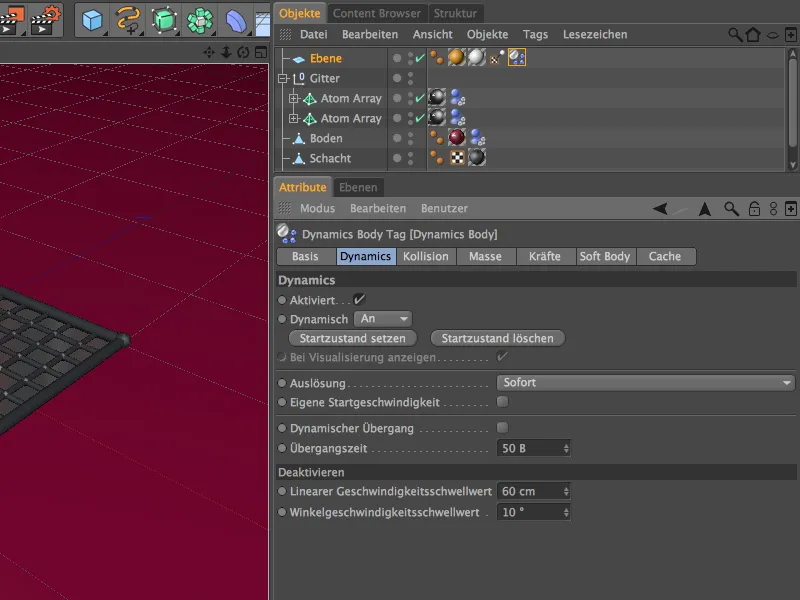Toggle the visibility dot for Schacht

397,158
